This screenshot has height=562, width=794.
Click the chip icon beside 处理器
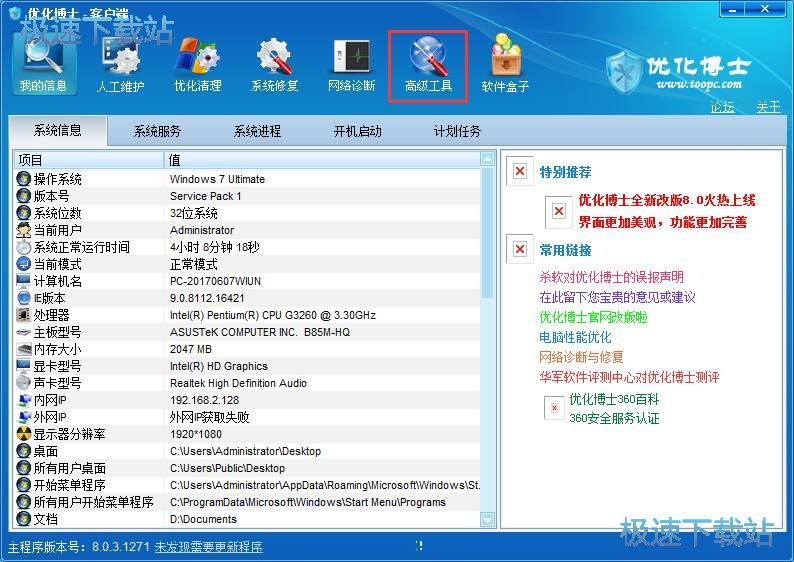click(x=23, y=315)
